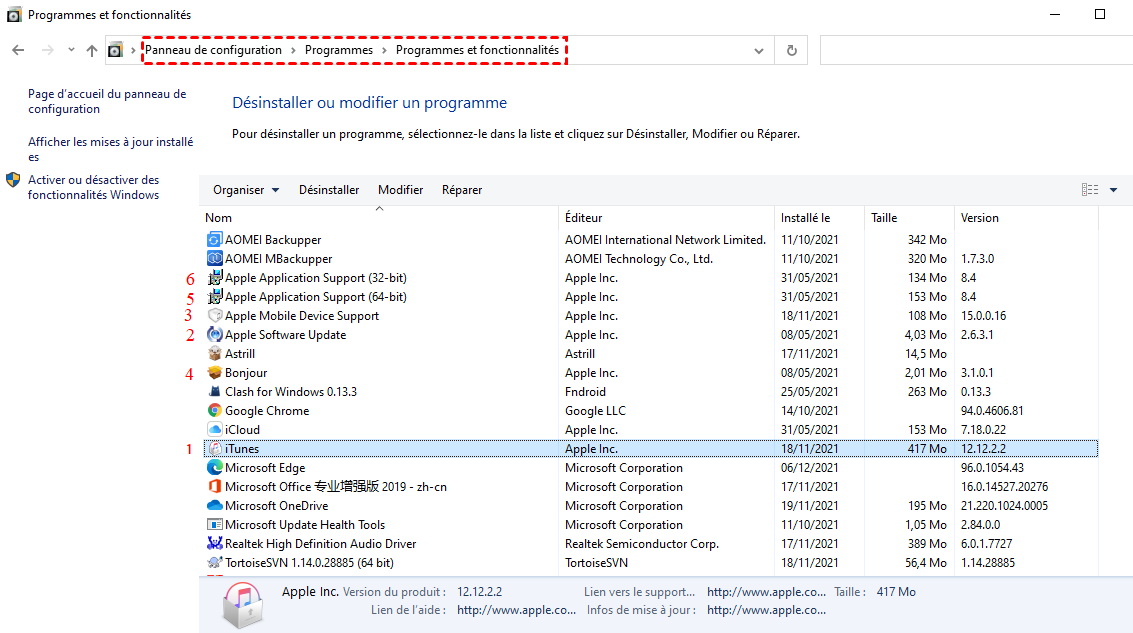Open the Organiser dropdown menu

(x=246, y=189)
